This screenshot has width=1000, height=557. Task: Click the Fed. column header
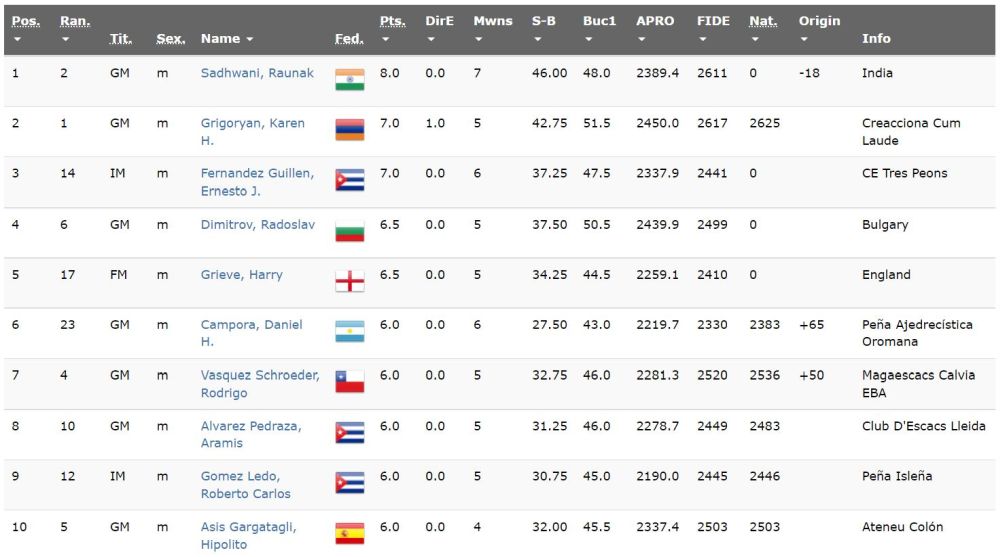point(348,38)
